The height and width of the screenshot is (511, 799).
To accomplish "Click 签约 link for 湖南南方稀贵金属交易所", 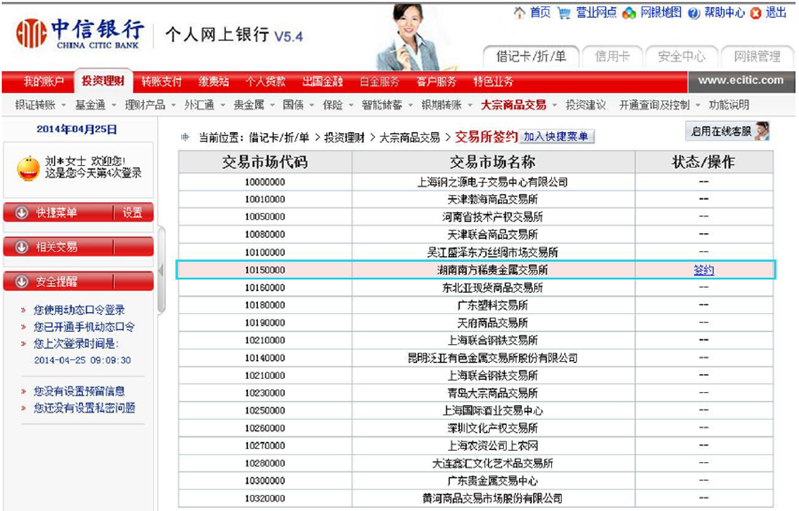I will 704,270.
